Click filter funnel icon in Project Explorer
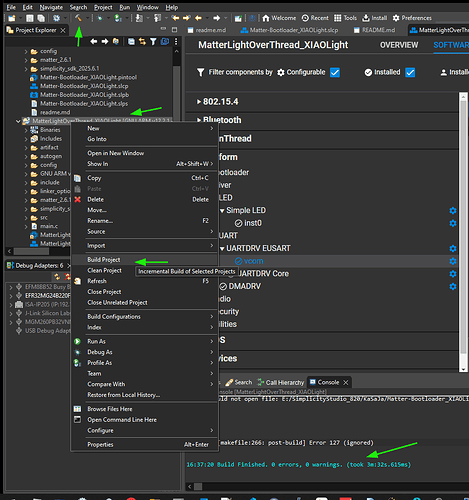The image size is (469, 500). [153, 41]
